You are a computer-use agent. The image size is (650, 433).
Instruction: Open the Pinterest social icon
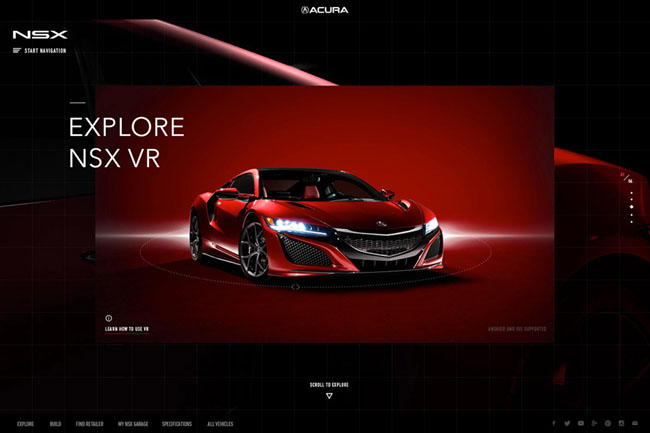608,423
